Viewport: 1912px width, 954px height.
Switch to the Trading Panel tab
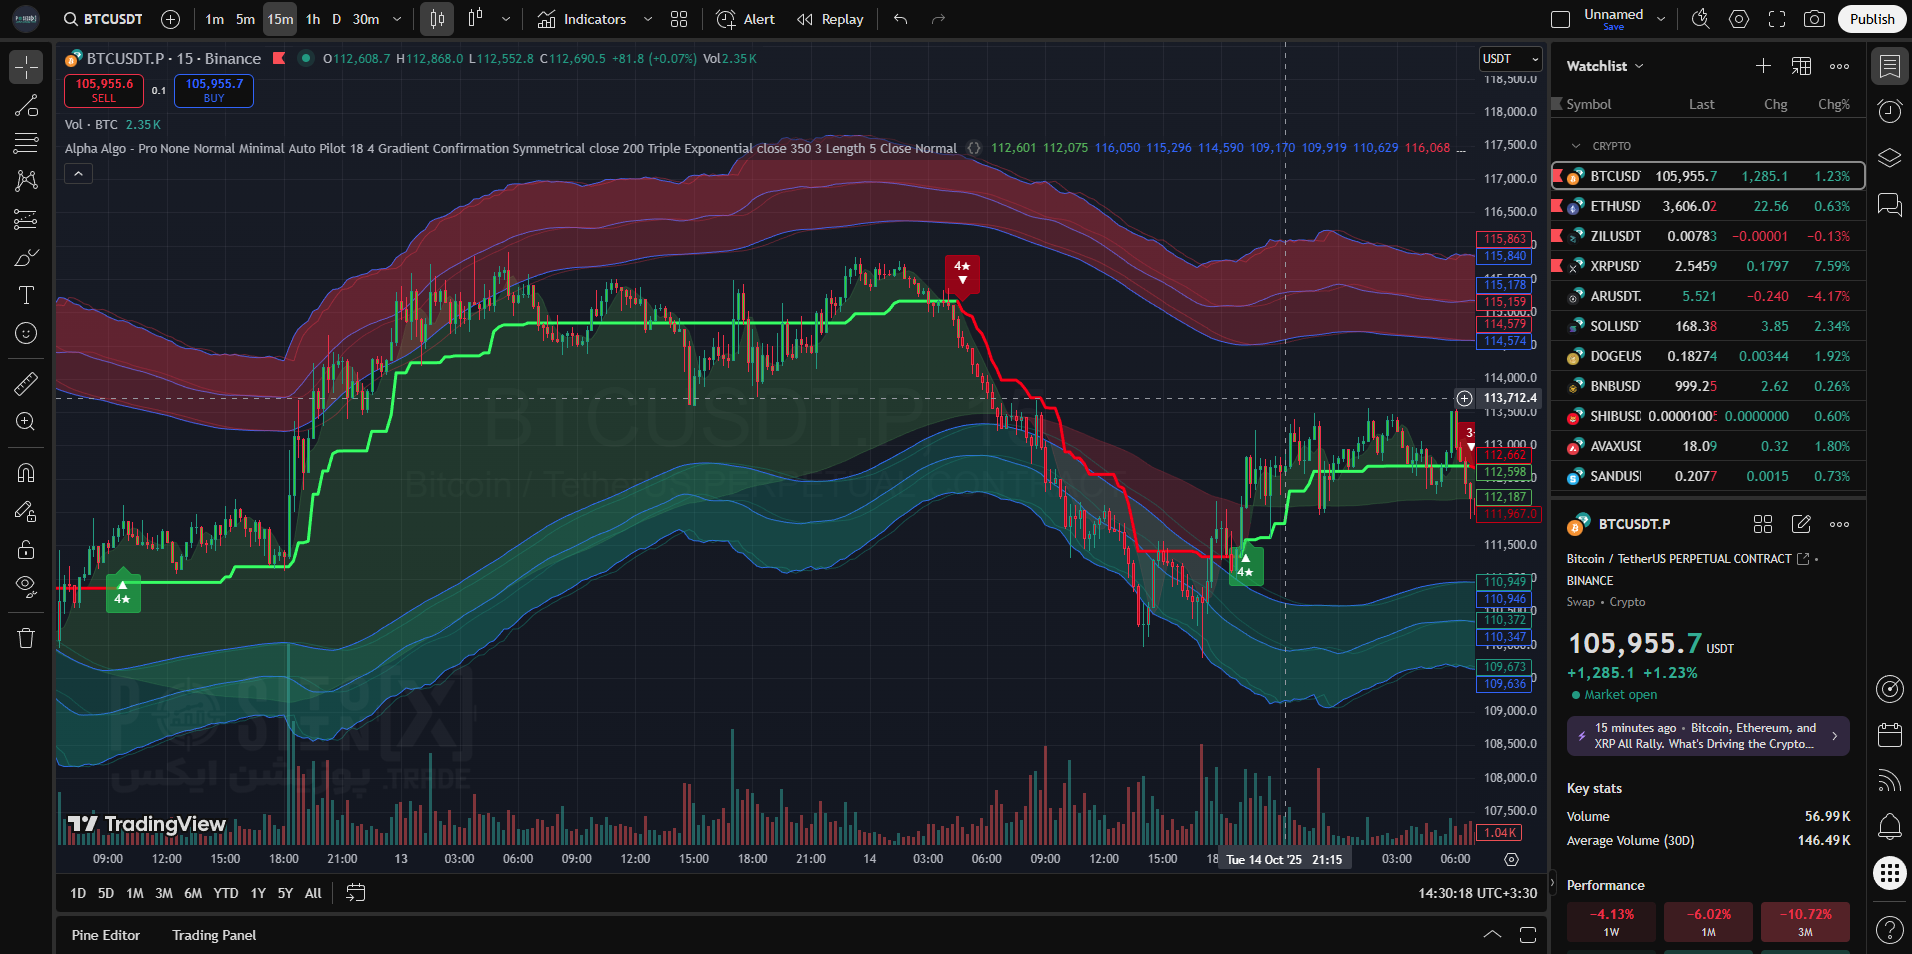tap(214, 935)
